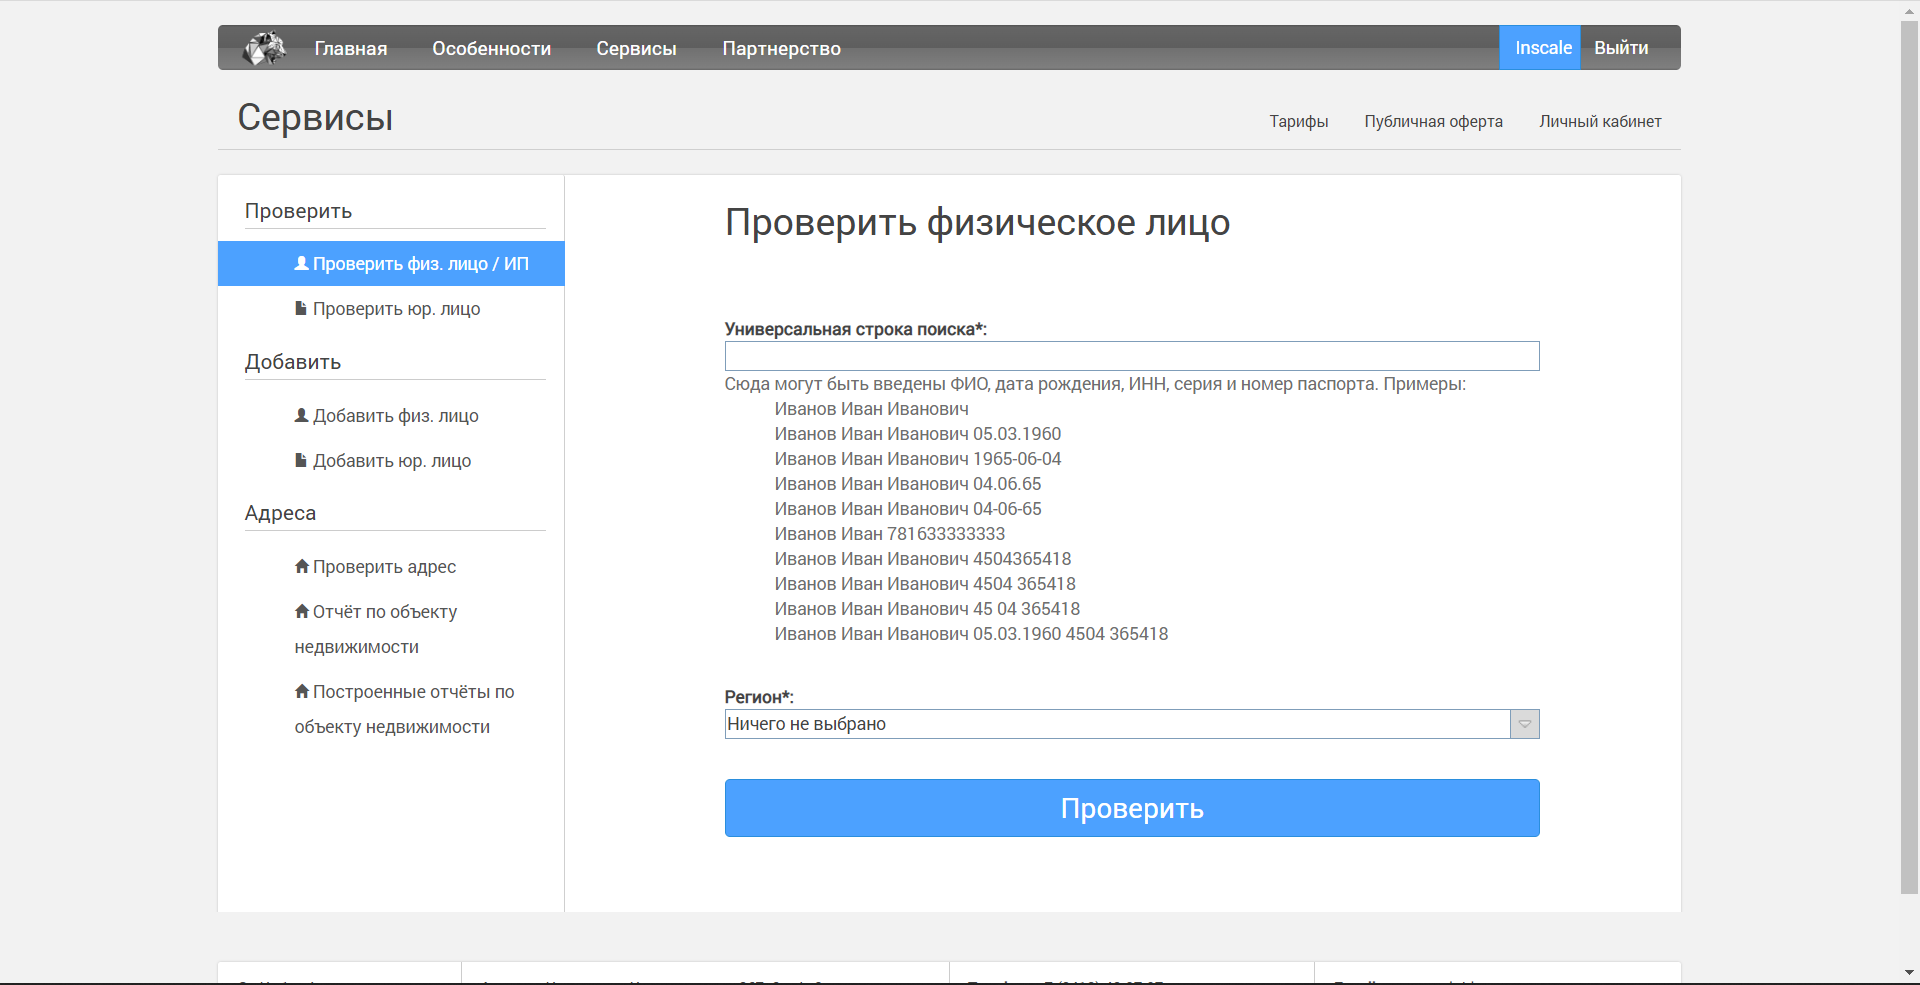Click example 'Иванов Иван Иванович 1965-06-04'
This screenshot has width=1920, height=985.
pyautogui.click(x=918, y=459)
